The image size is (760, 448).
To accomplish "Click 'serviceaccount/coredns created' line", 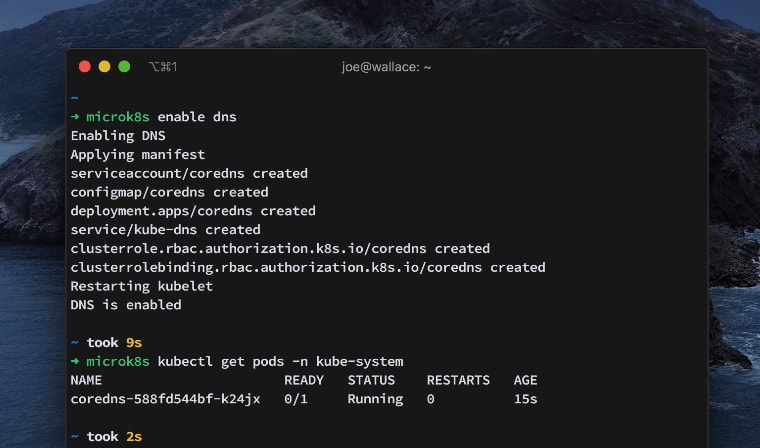I will (189, 174).
